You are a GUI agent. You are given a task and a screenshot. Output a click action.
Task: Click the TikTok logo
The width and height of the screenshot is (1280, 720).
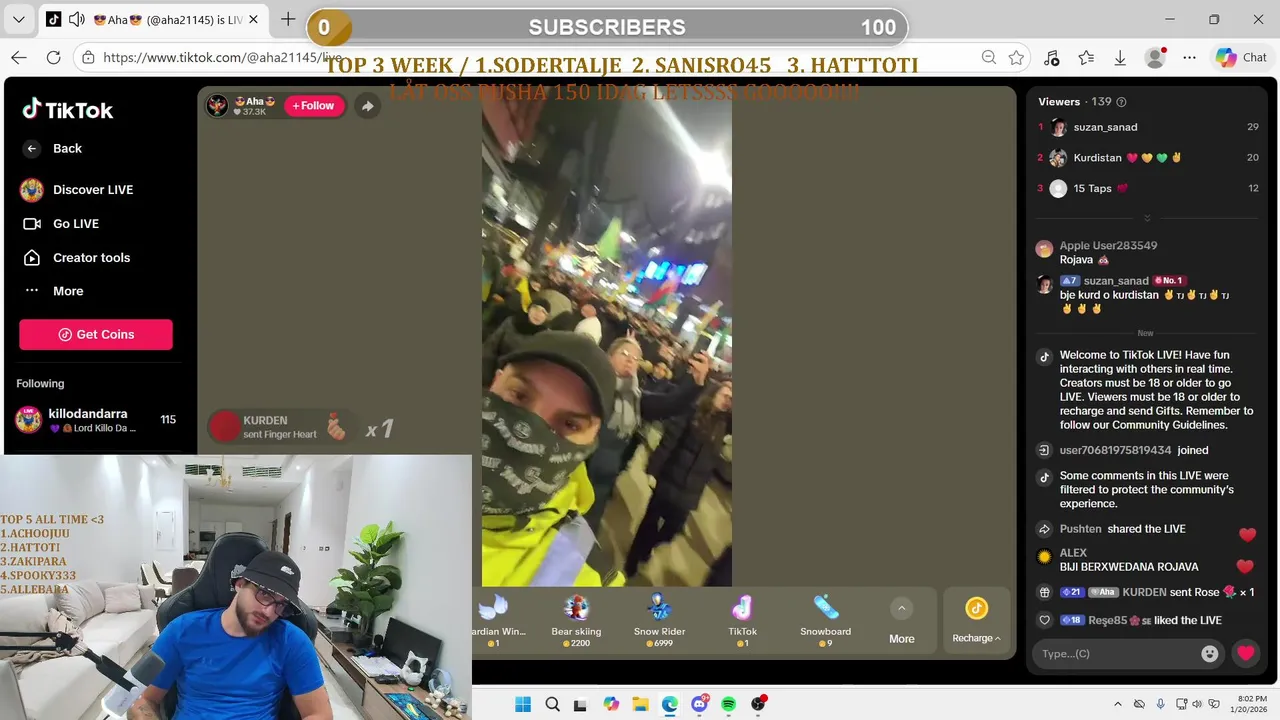pyautogui.click(x=68, y=109)
